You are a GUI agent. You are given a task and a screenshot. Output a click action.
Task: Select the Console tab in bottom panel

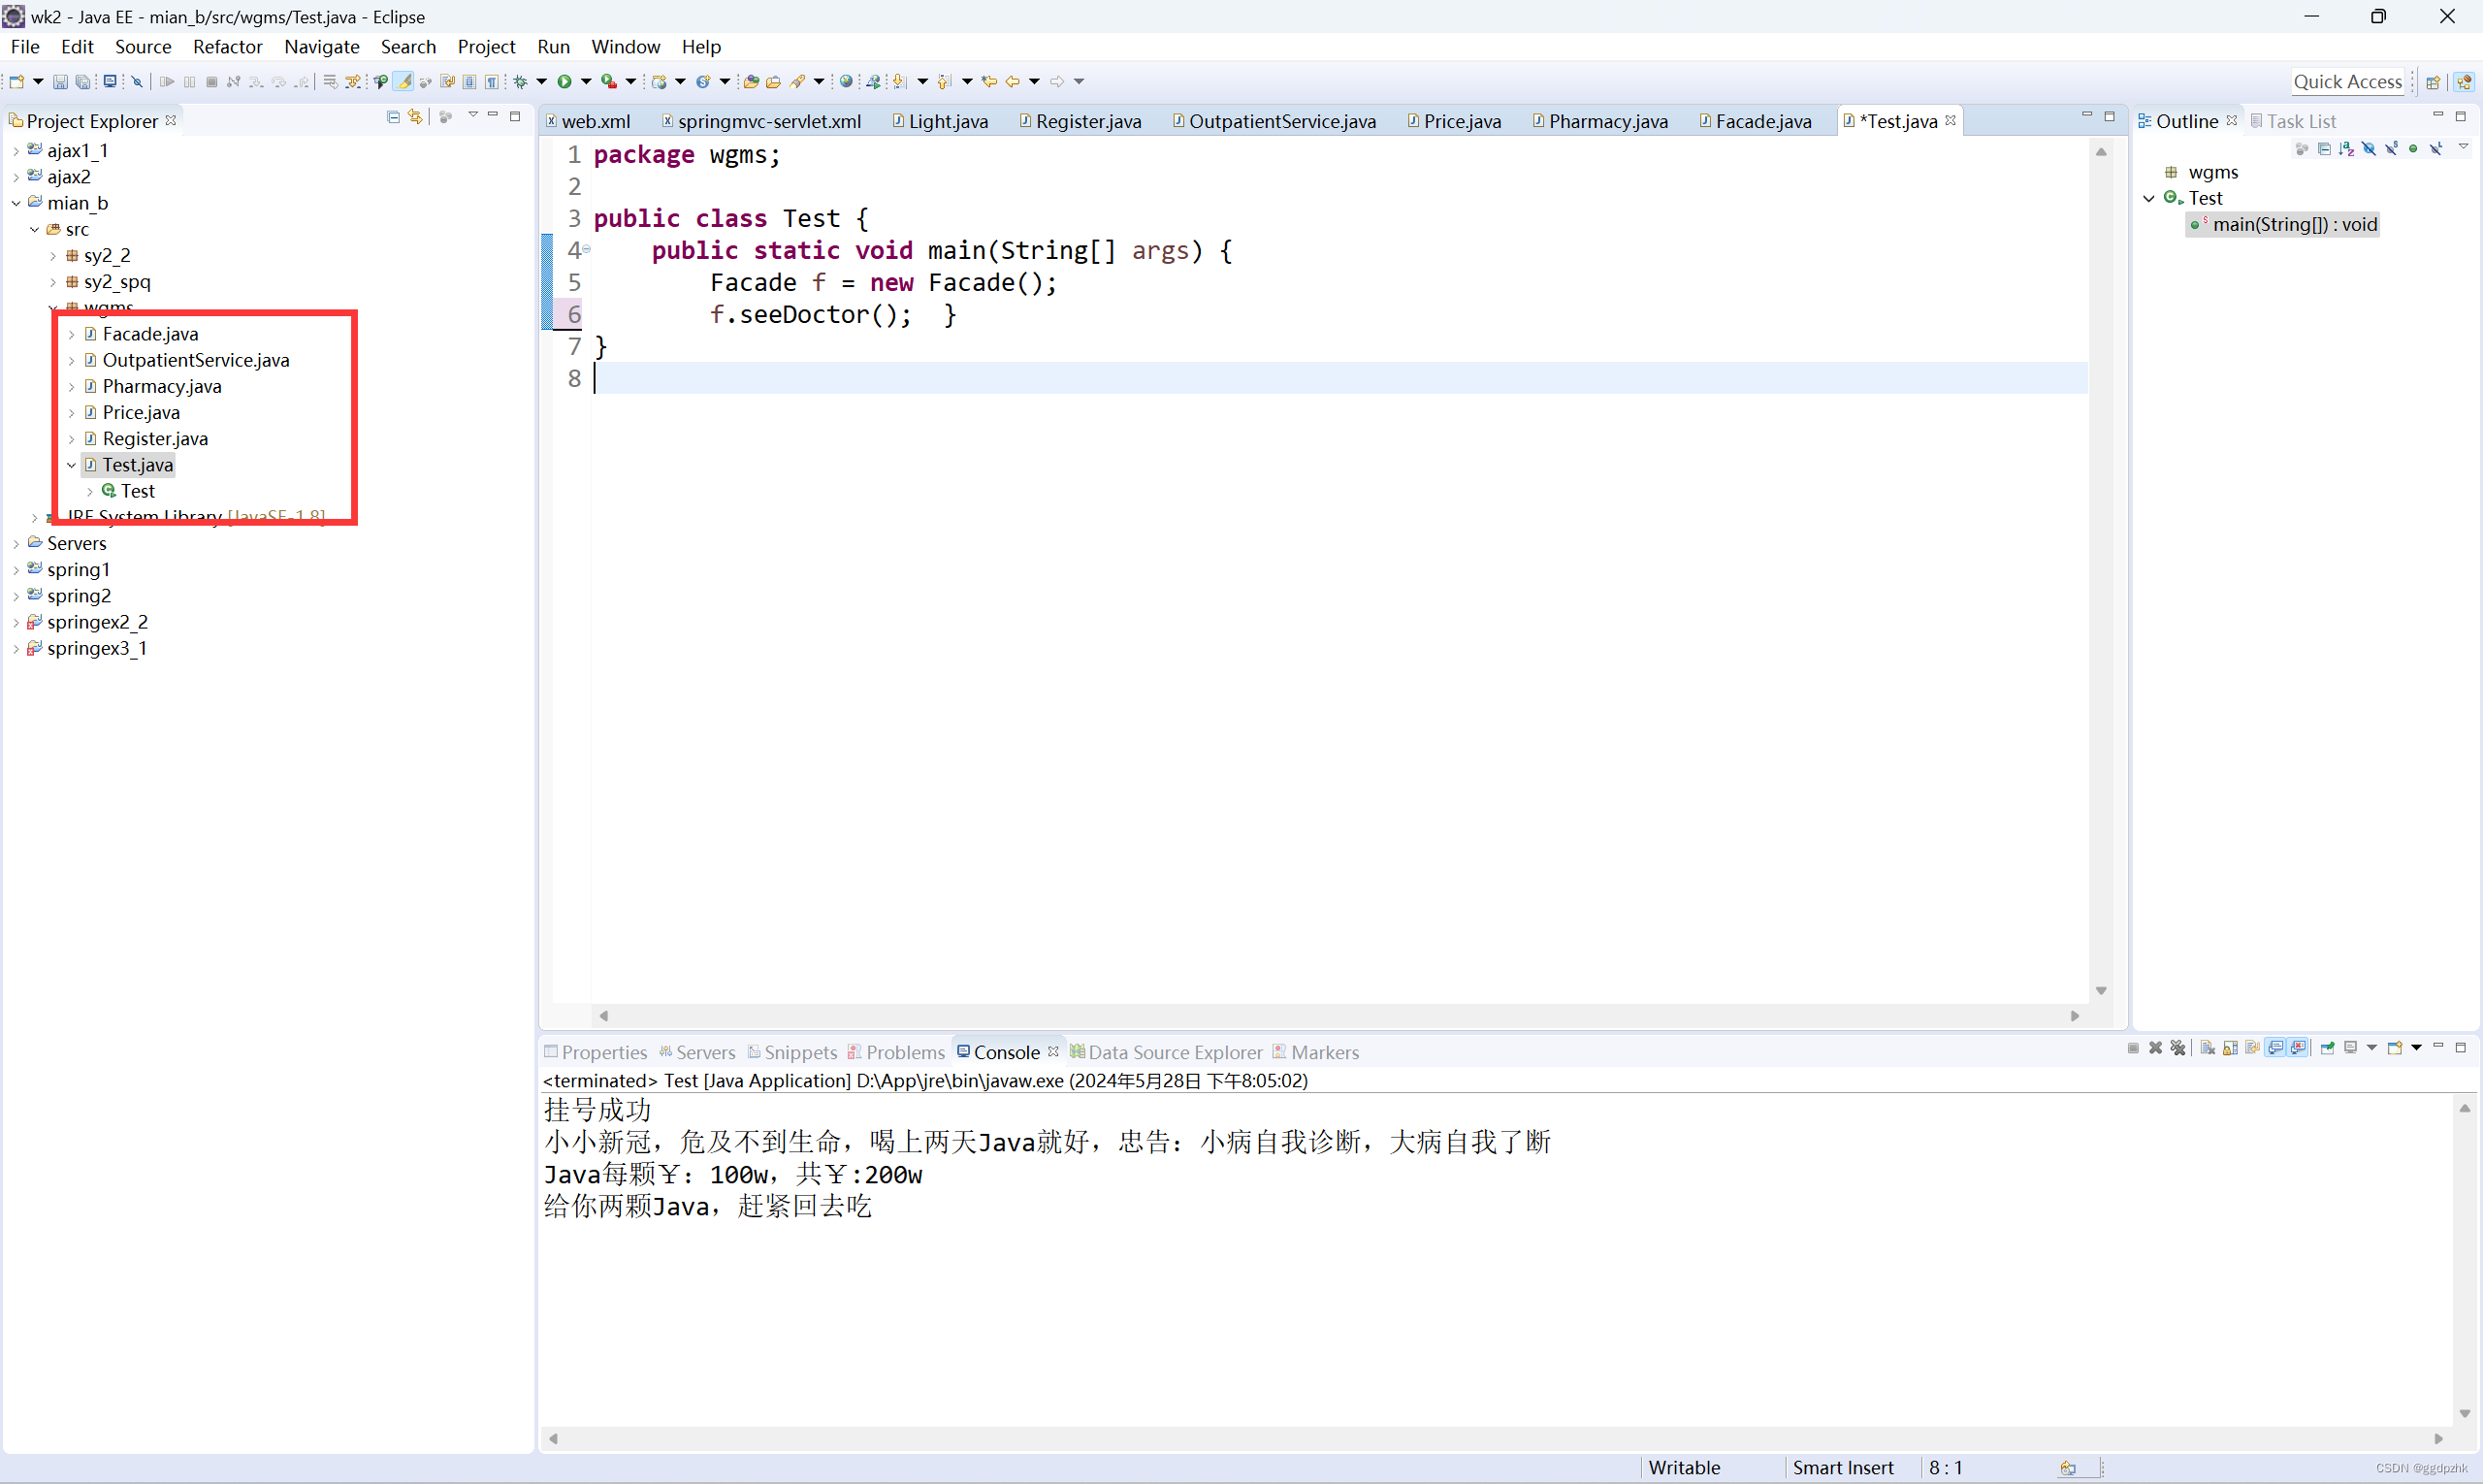click(1005, 1051)
